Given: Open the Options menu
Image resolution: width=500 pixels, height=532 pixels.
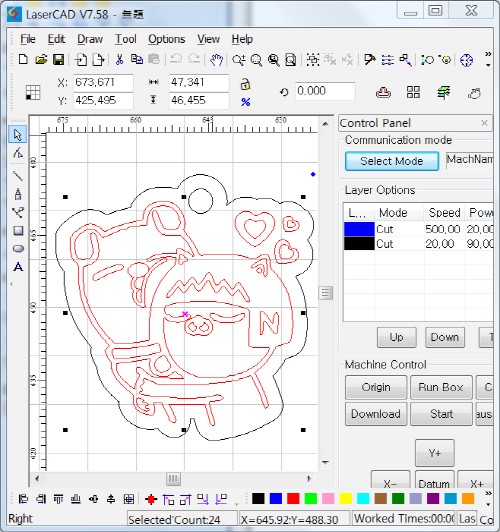Looking at the screenshot, I should (167, 39).
